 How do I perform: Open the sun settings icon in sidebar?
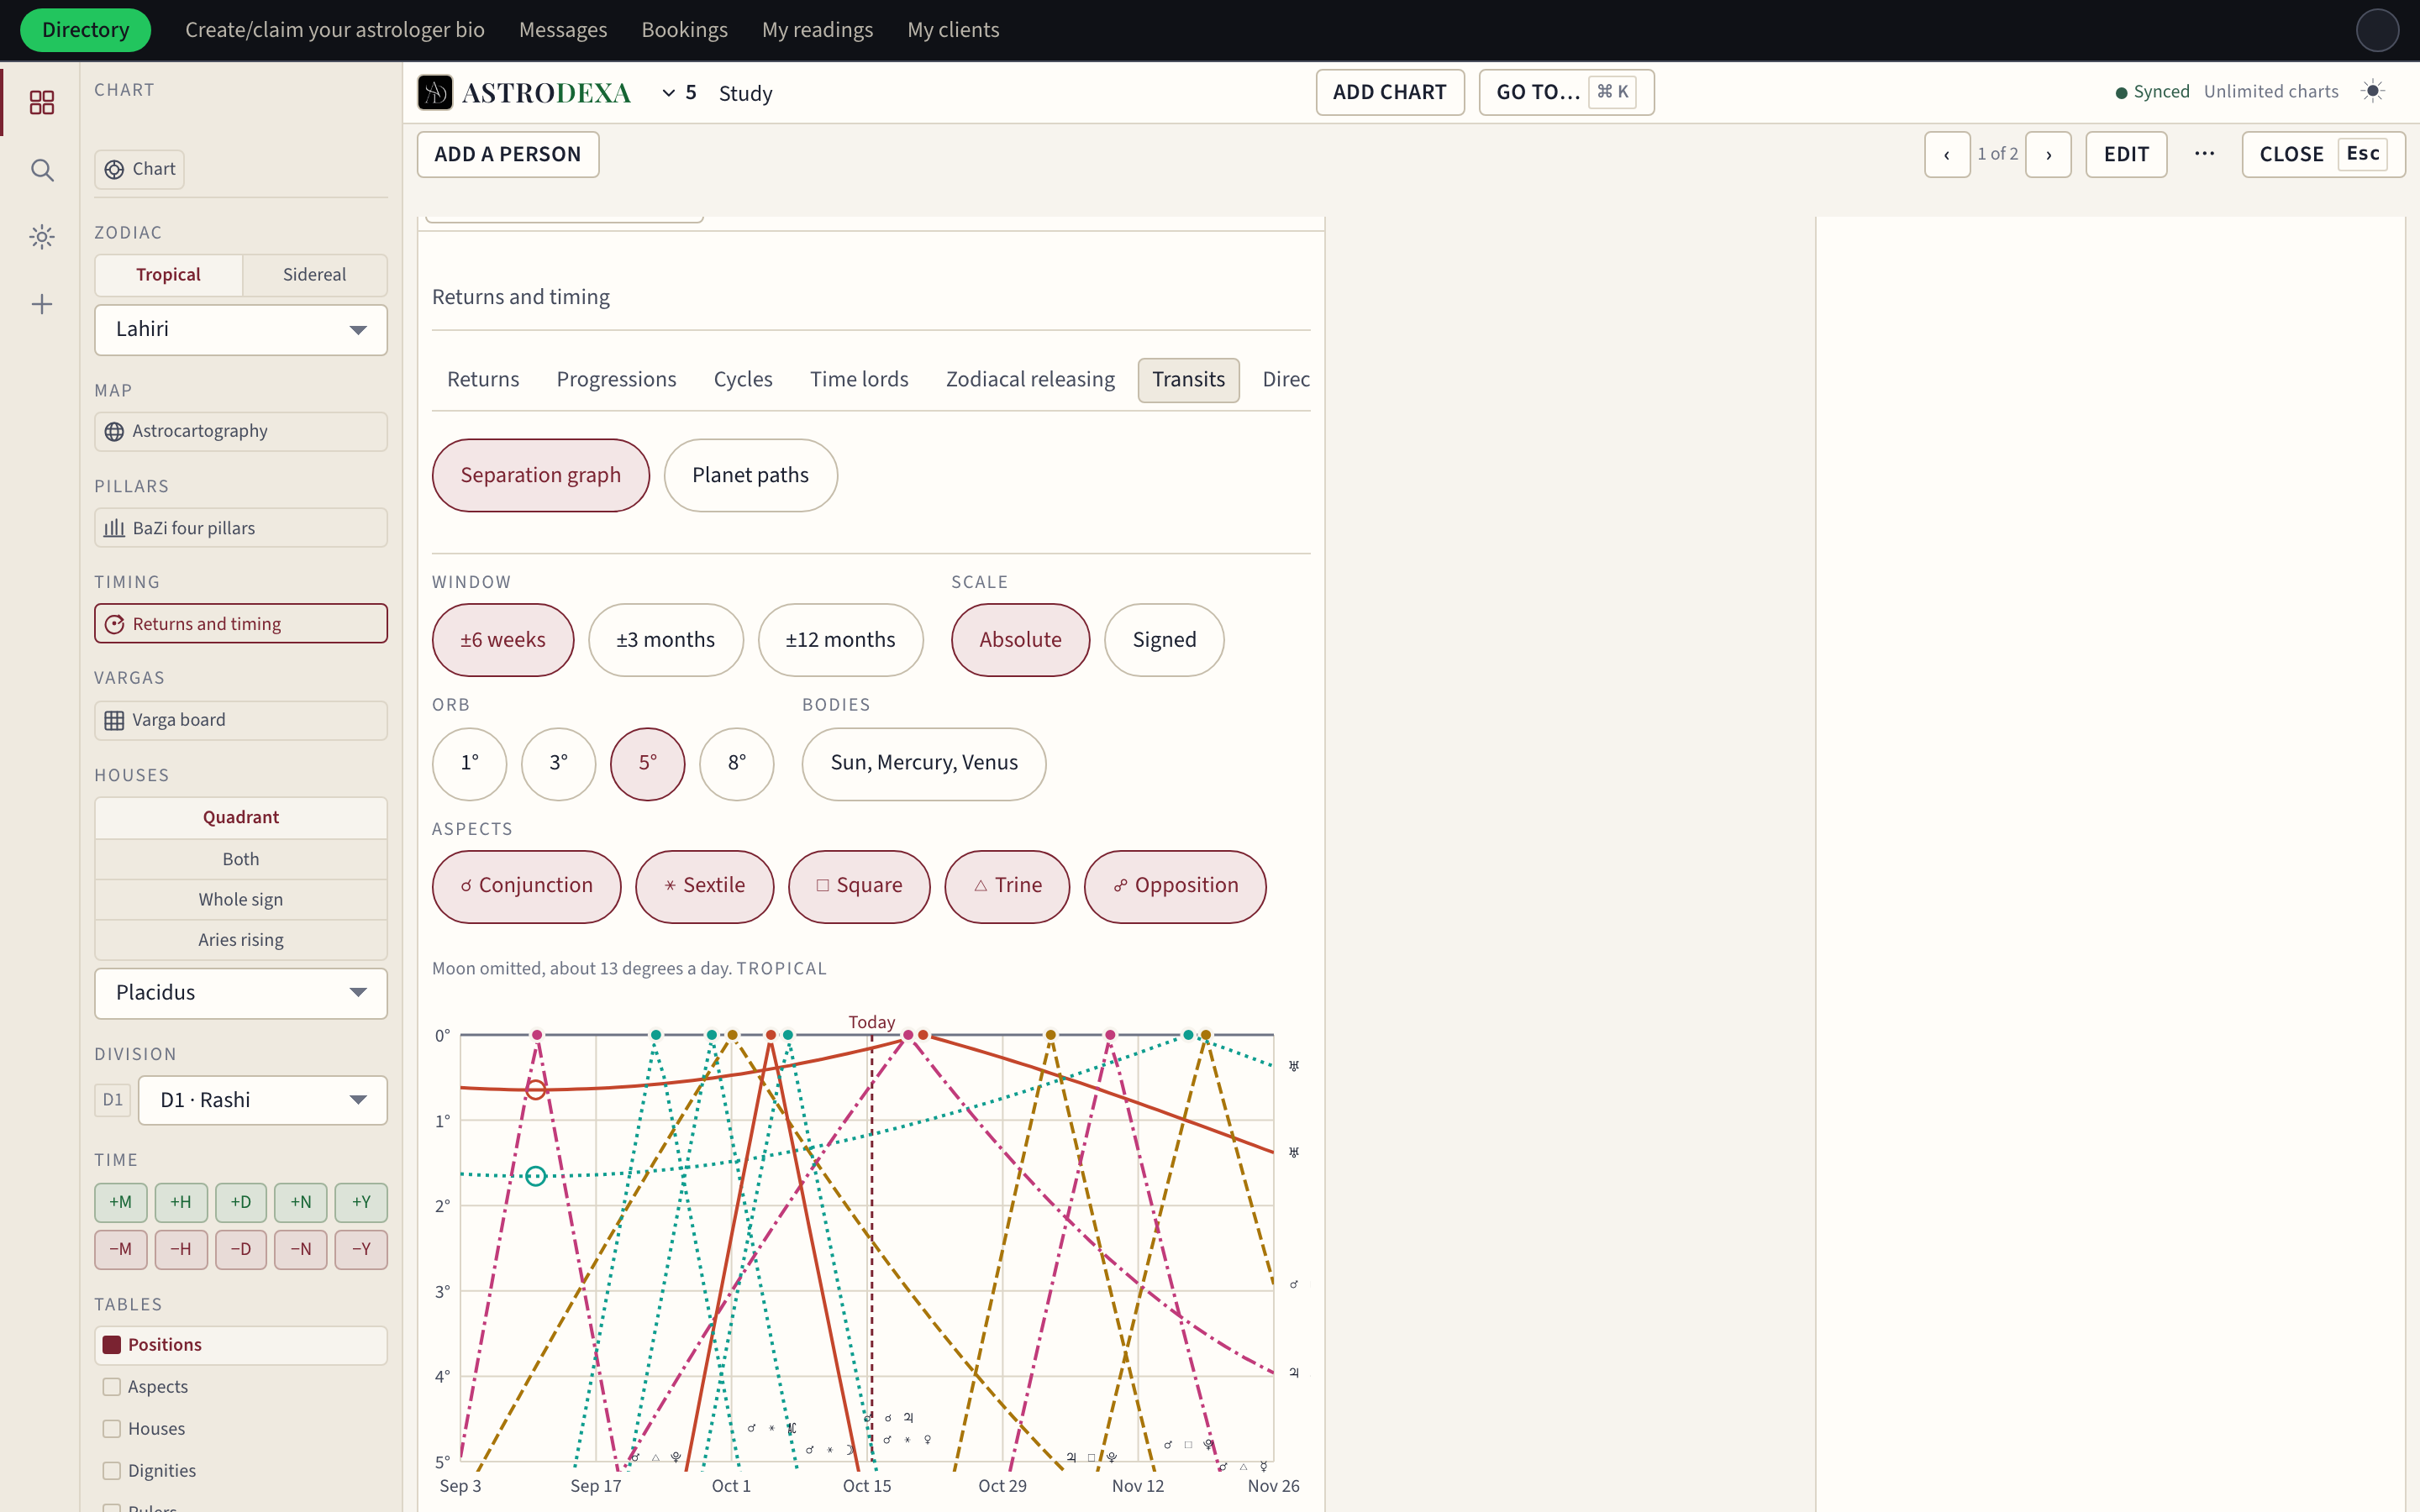coord(42,237)
